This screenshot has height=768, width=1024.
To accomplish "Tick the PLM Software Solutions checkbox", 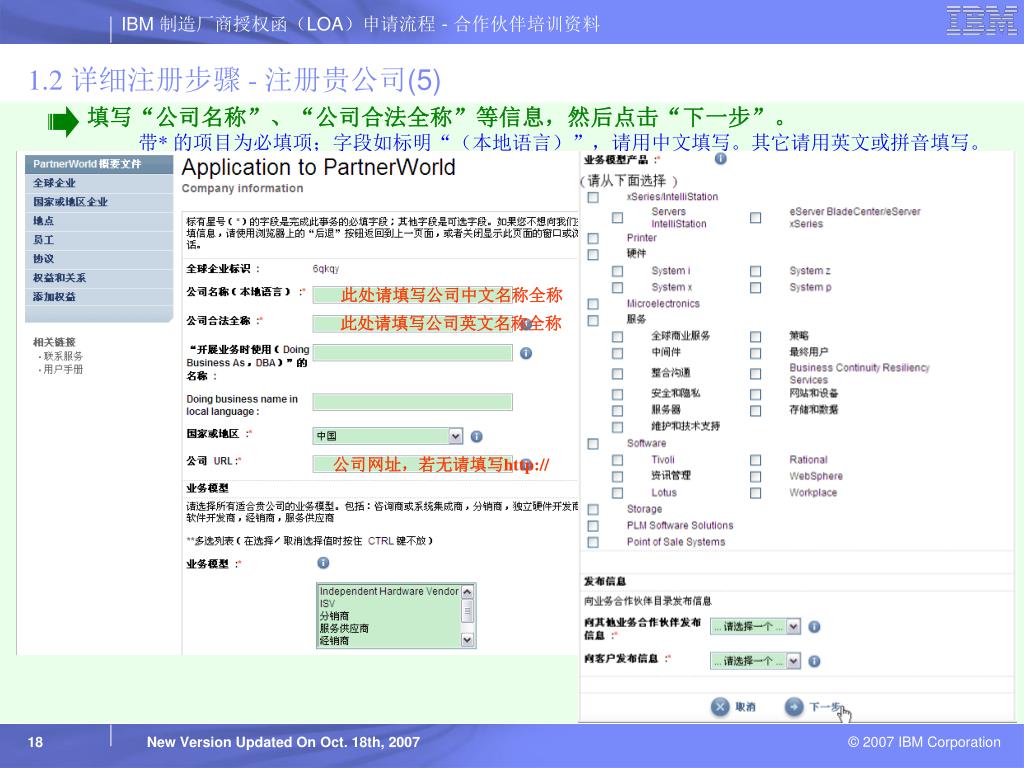I will click(x=593, y=526).
